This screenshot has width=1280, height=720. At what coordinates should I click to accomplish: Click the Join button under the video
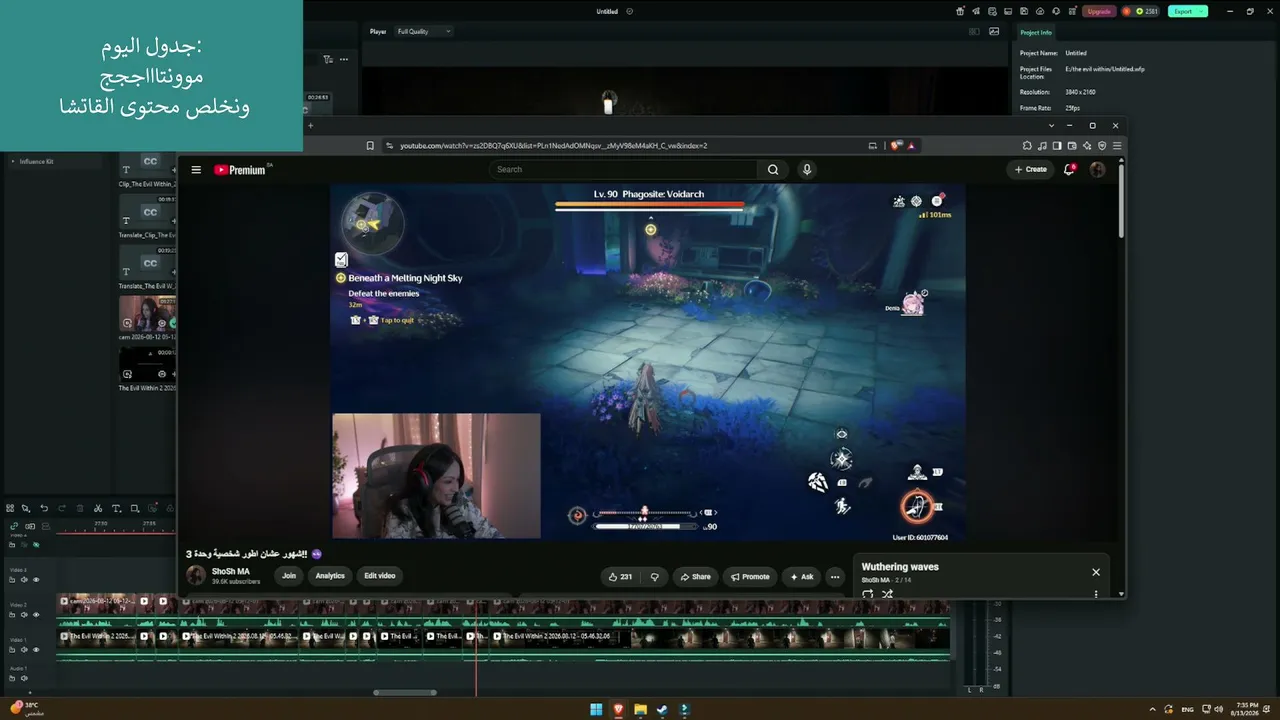[x=289, y=576]
